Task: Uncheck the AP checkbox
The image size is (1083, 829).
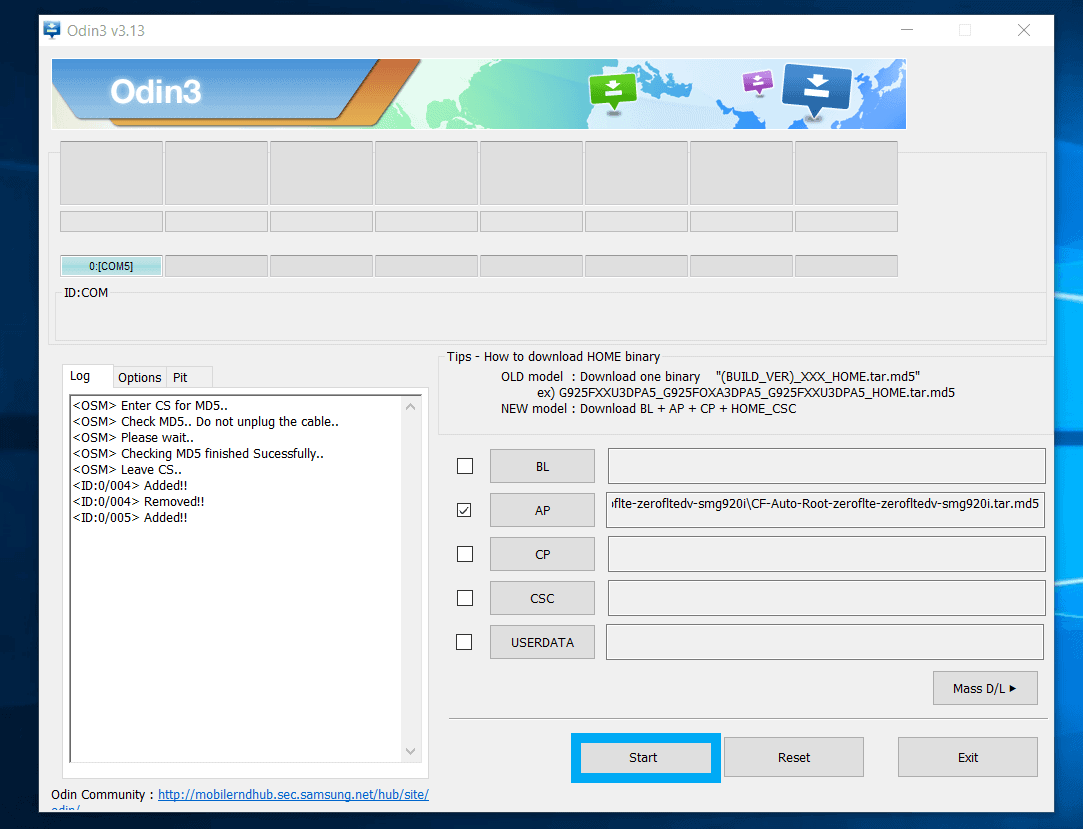Action: 465,510
